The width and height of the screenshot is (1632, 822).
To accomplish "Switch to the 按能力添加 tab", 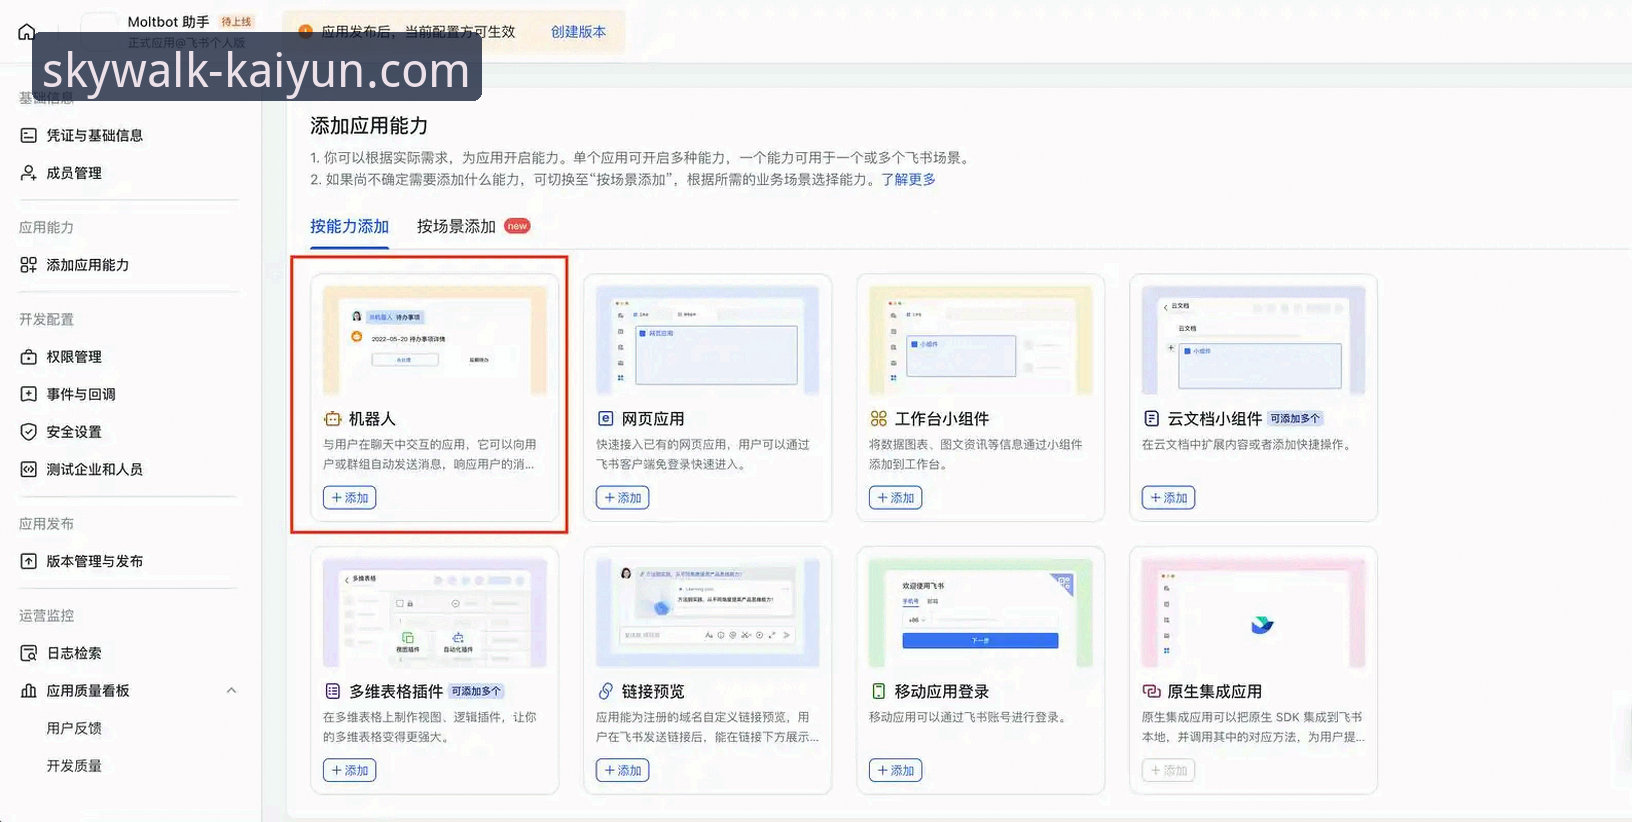I will tap(349, 227).
